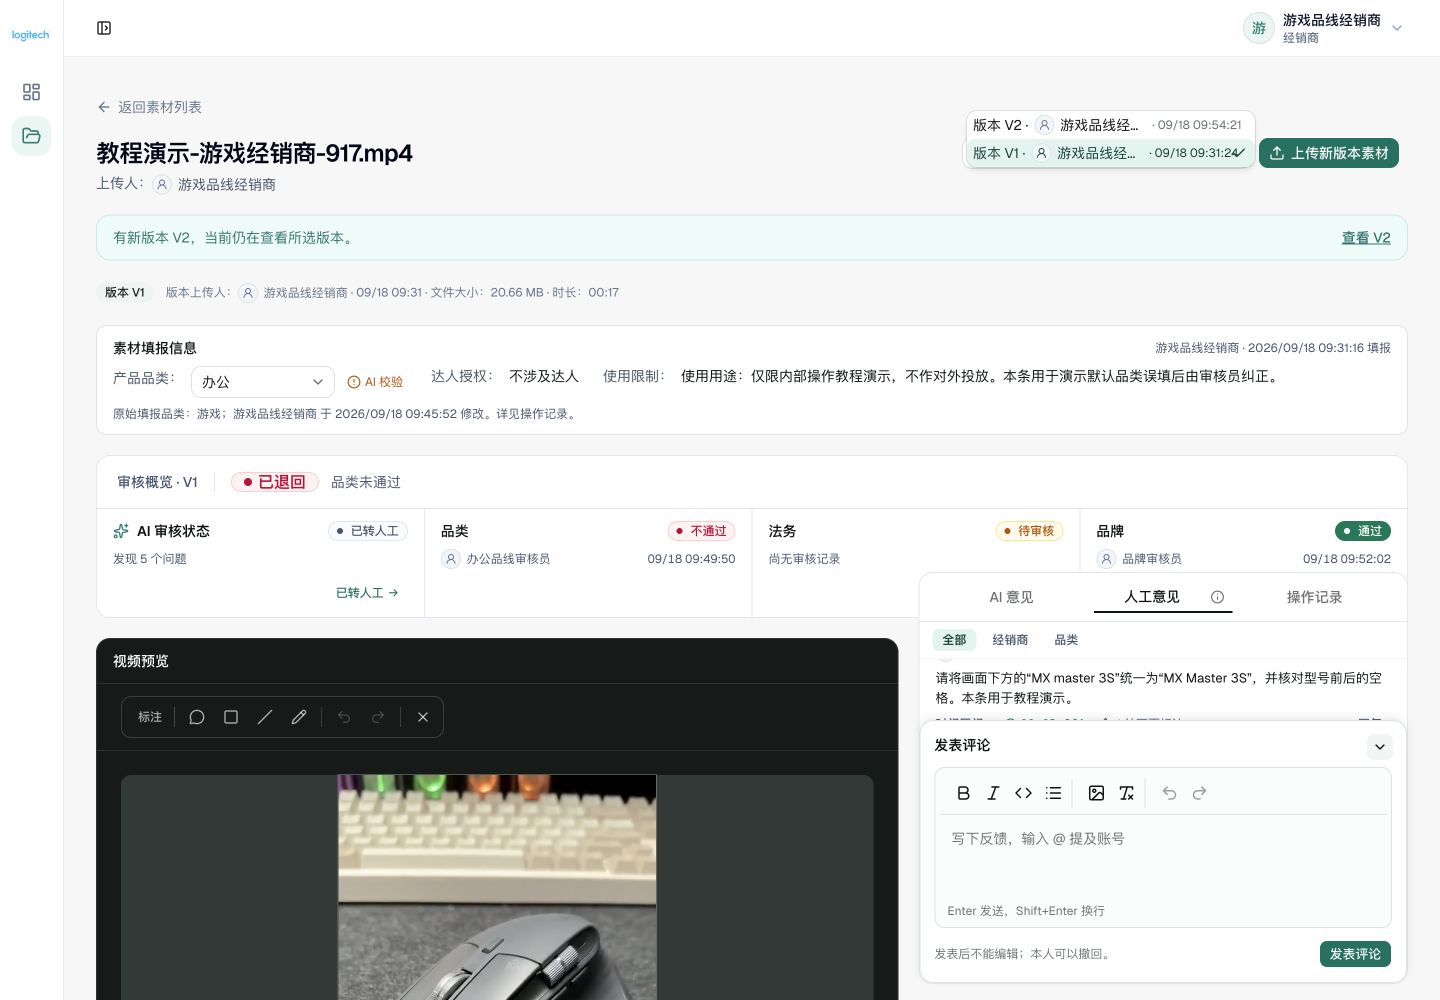Viewport: 1440px width, 1000px height.
Task: Switch to the AI 意见 tab
Action: pyautogui.click(x=1011, y=597)
